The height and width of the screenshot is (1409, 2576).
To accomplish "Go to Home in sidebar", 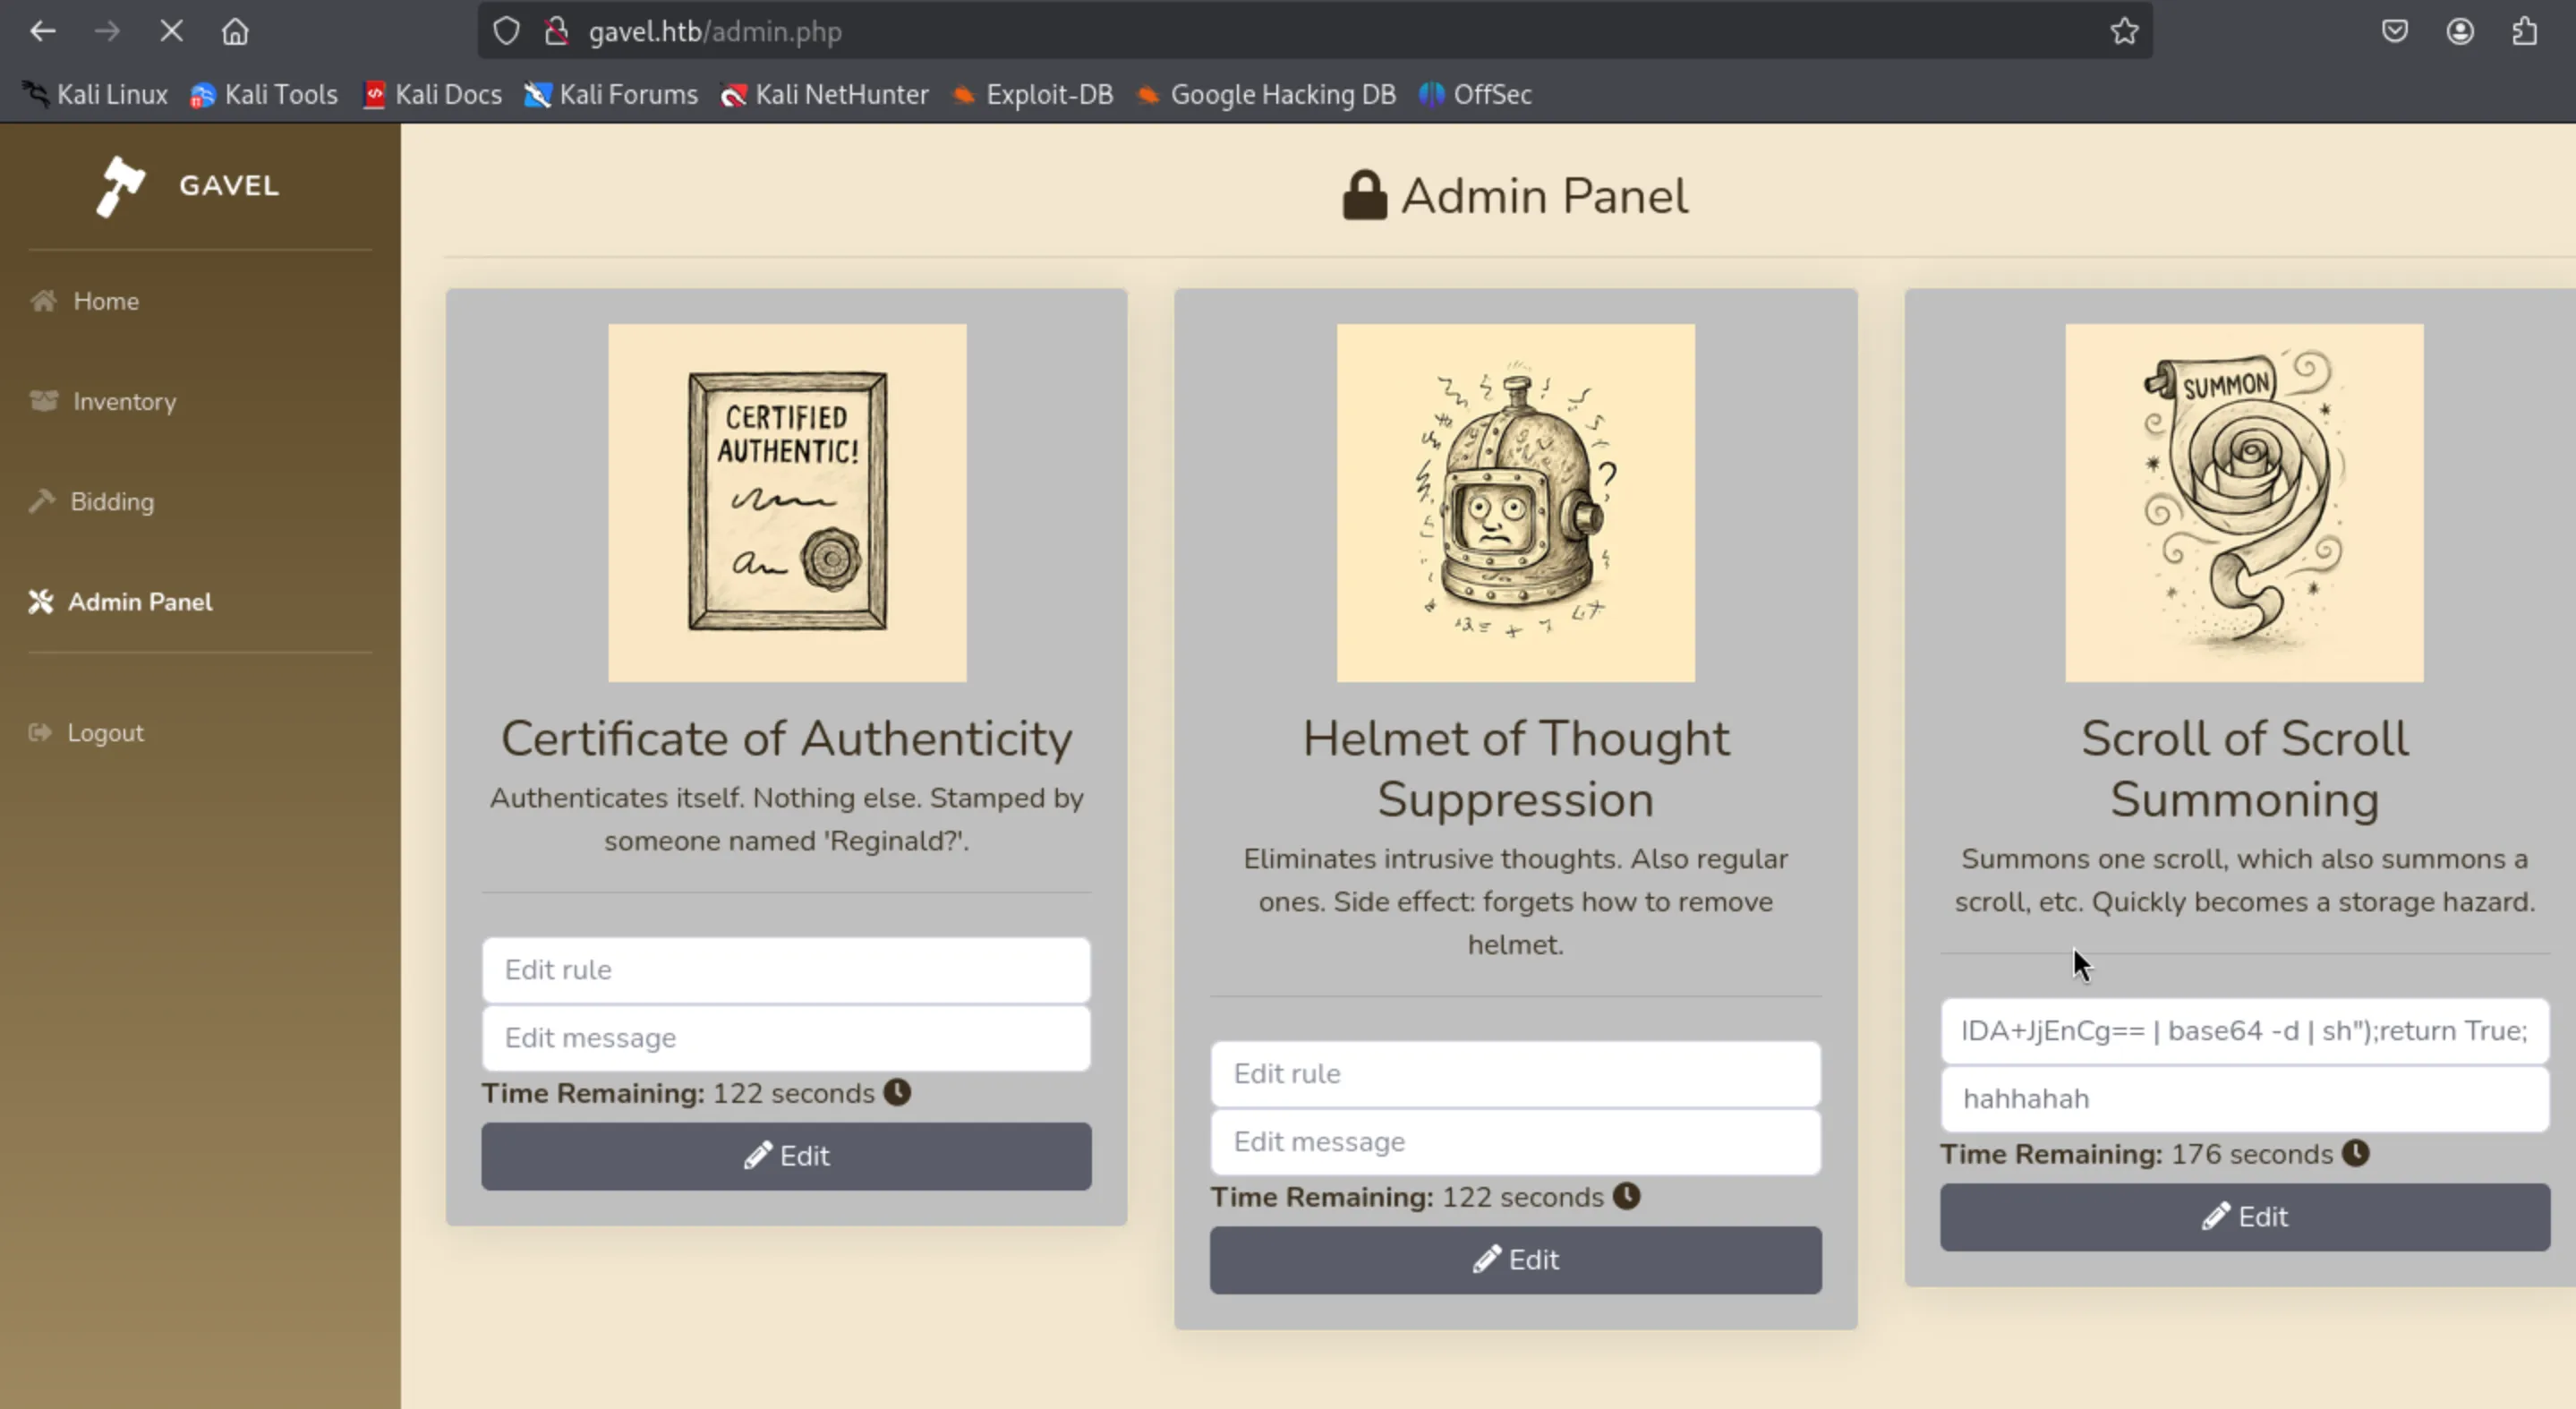I will tap(105, 301).
